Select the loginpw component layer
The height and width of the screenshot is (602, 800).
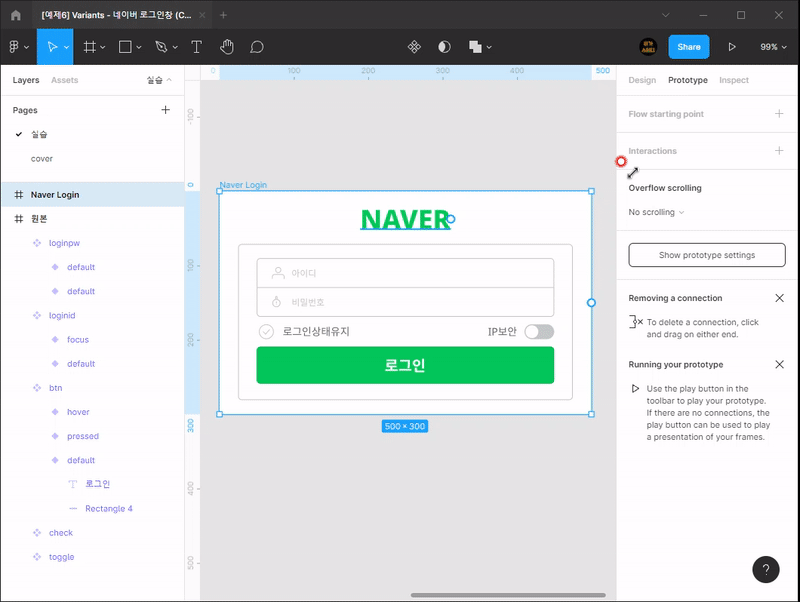tap(92, 243)
